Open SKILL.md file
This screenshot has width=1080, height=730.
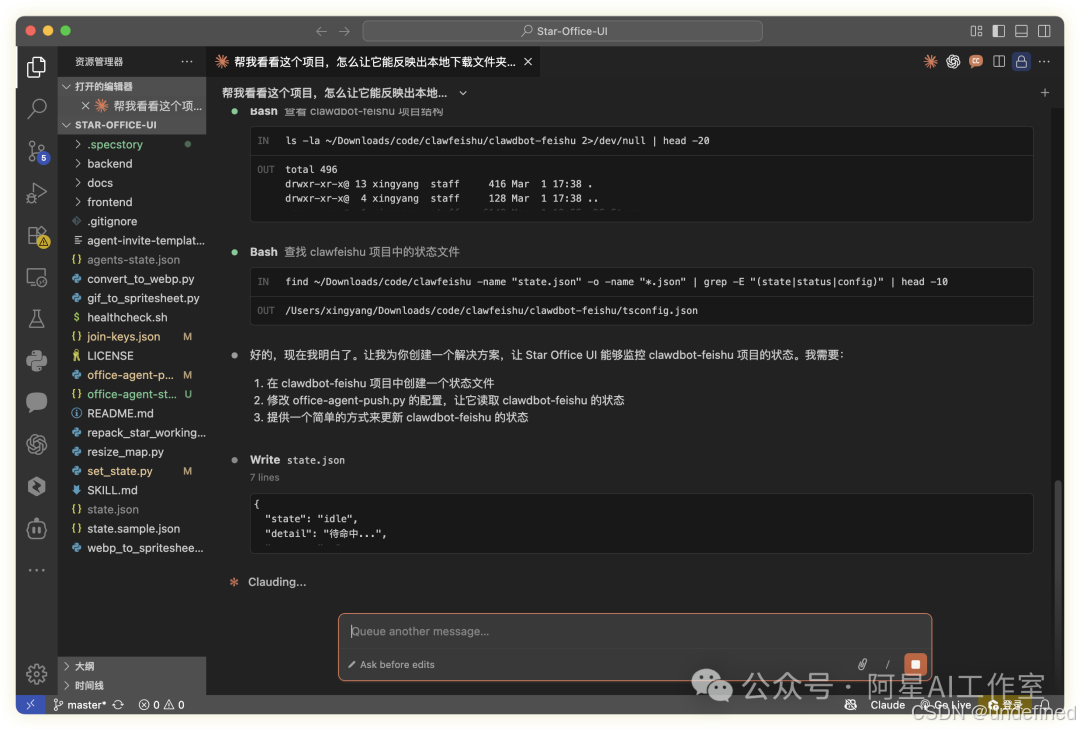(132, 490)
